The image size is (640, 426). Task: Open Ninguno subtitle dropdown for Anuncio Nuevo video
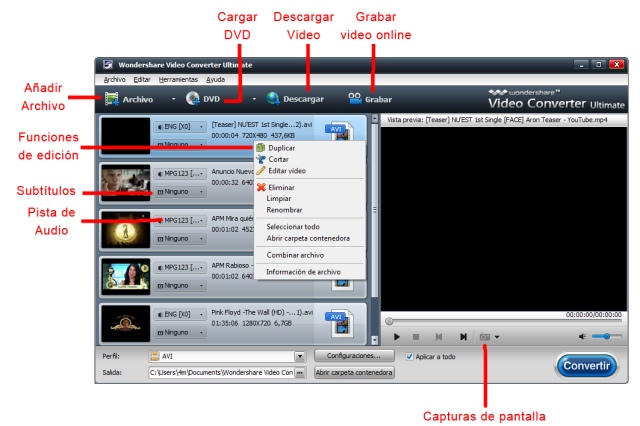pyautogui.click(x=180, y=191)
